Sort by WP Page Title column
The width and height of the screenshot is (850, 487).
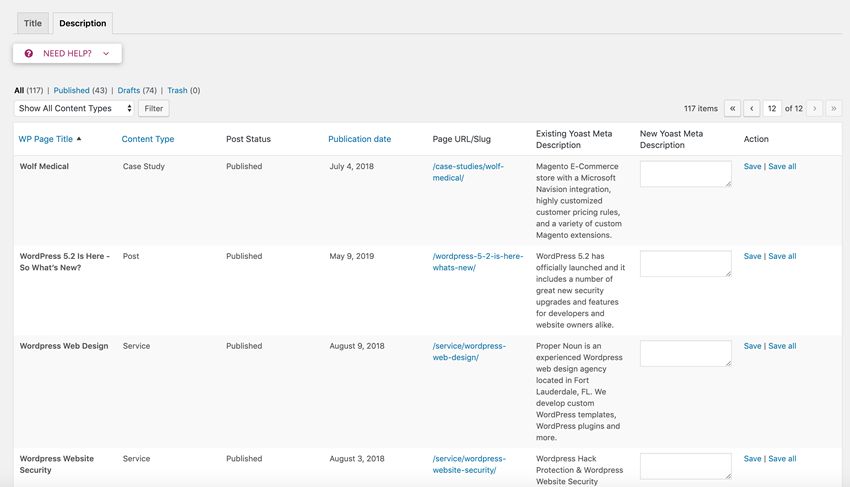click(x=46, y=139)
